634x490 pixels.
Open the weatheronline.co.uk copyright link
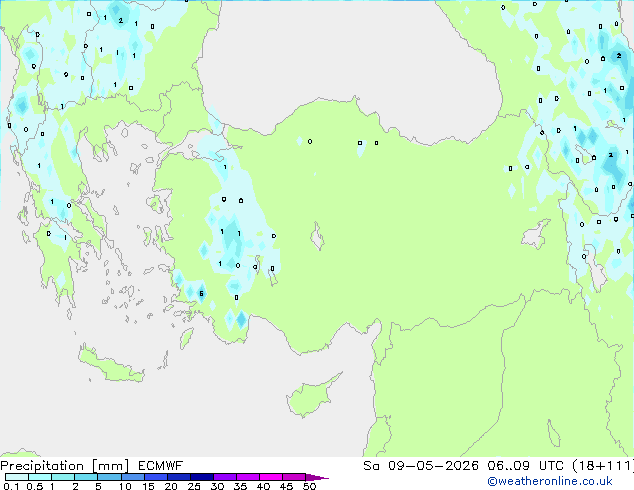tap(550, 481)
